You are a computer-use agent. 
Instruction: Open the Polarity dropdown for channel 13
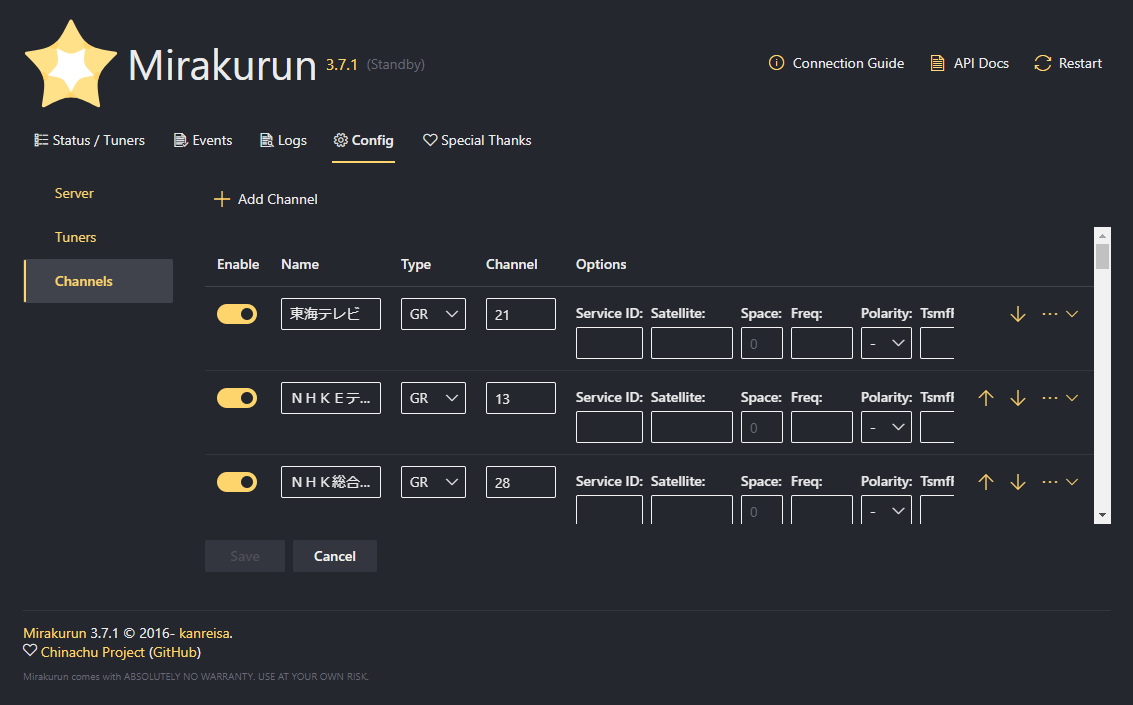click(x=886, y=427)
